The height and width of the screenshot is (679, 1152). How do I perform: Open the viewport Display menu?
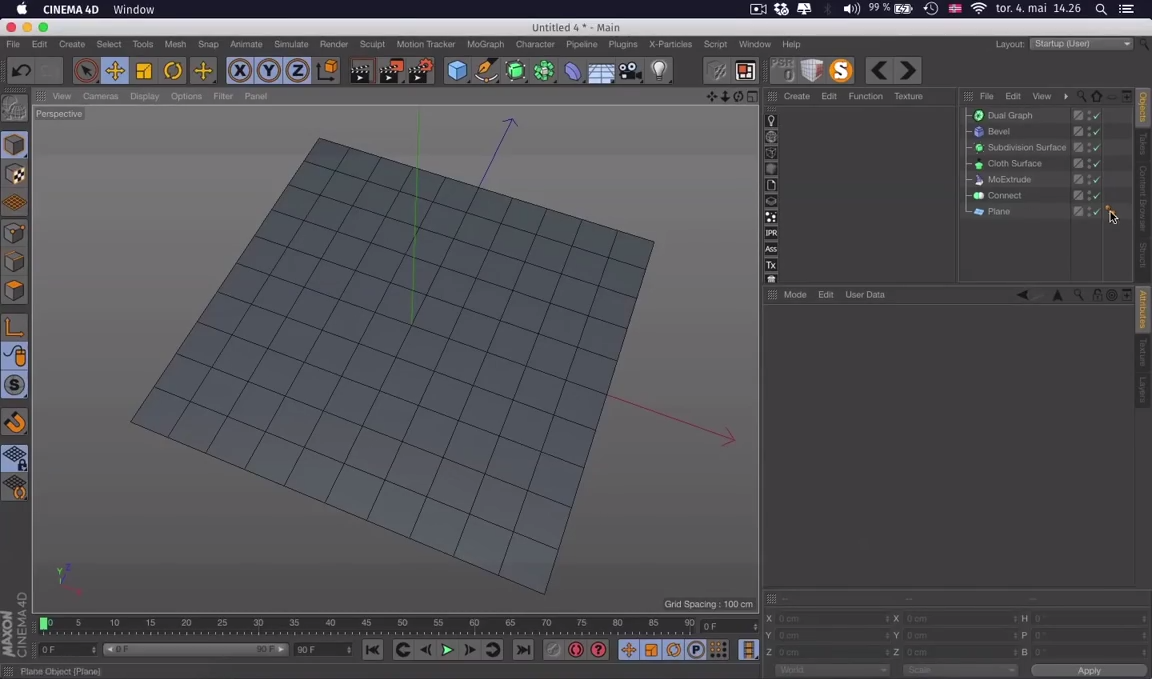[x=144, y=96]
